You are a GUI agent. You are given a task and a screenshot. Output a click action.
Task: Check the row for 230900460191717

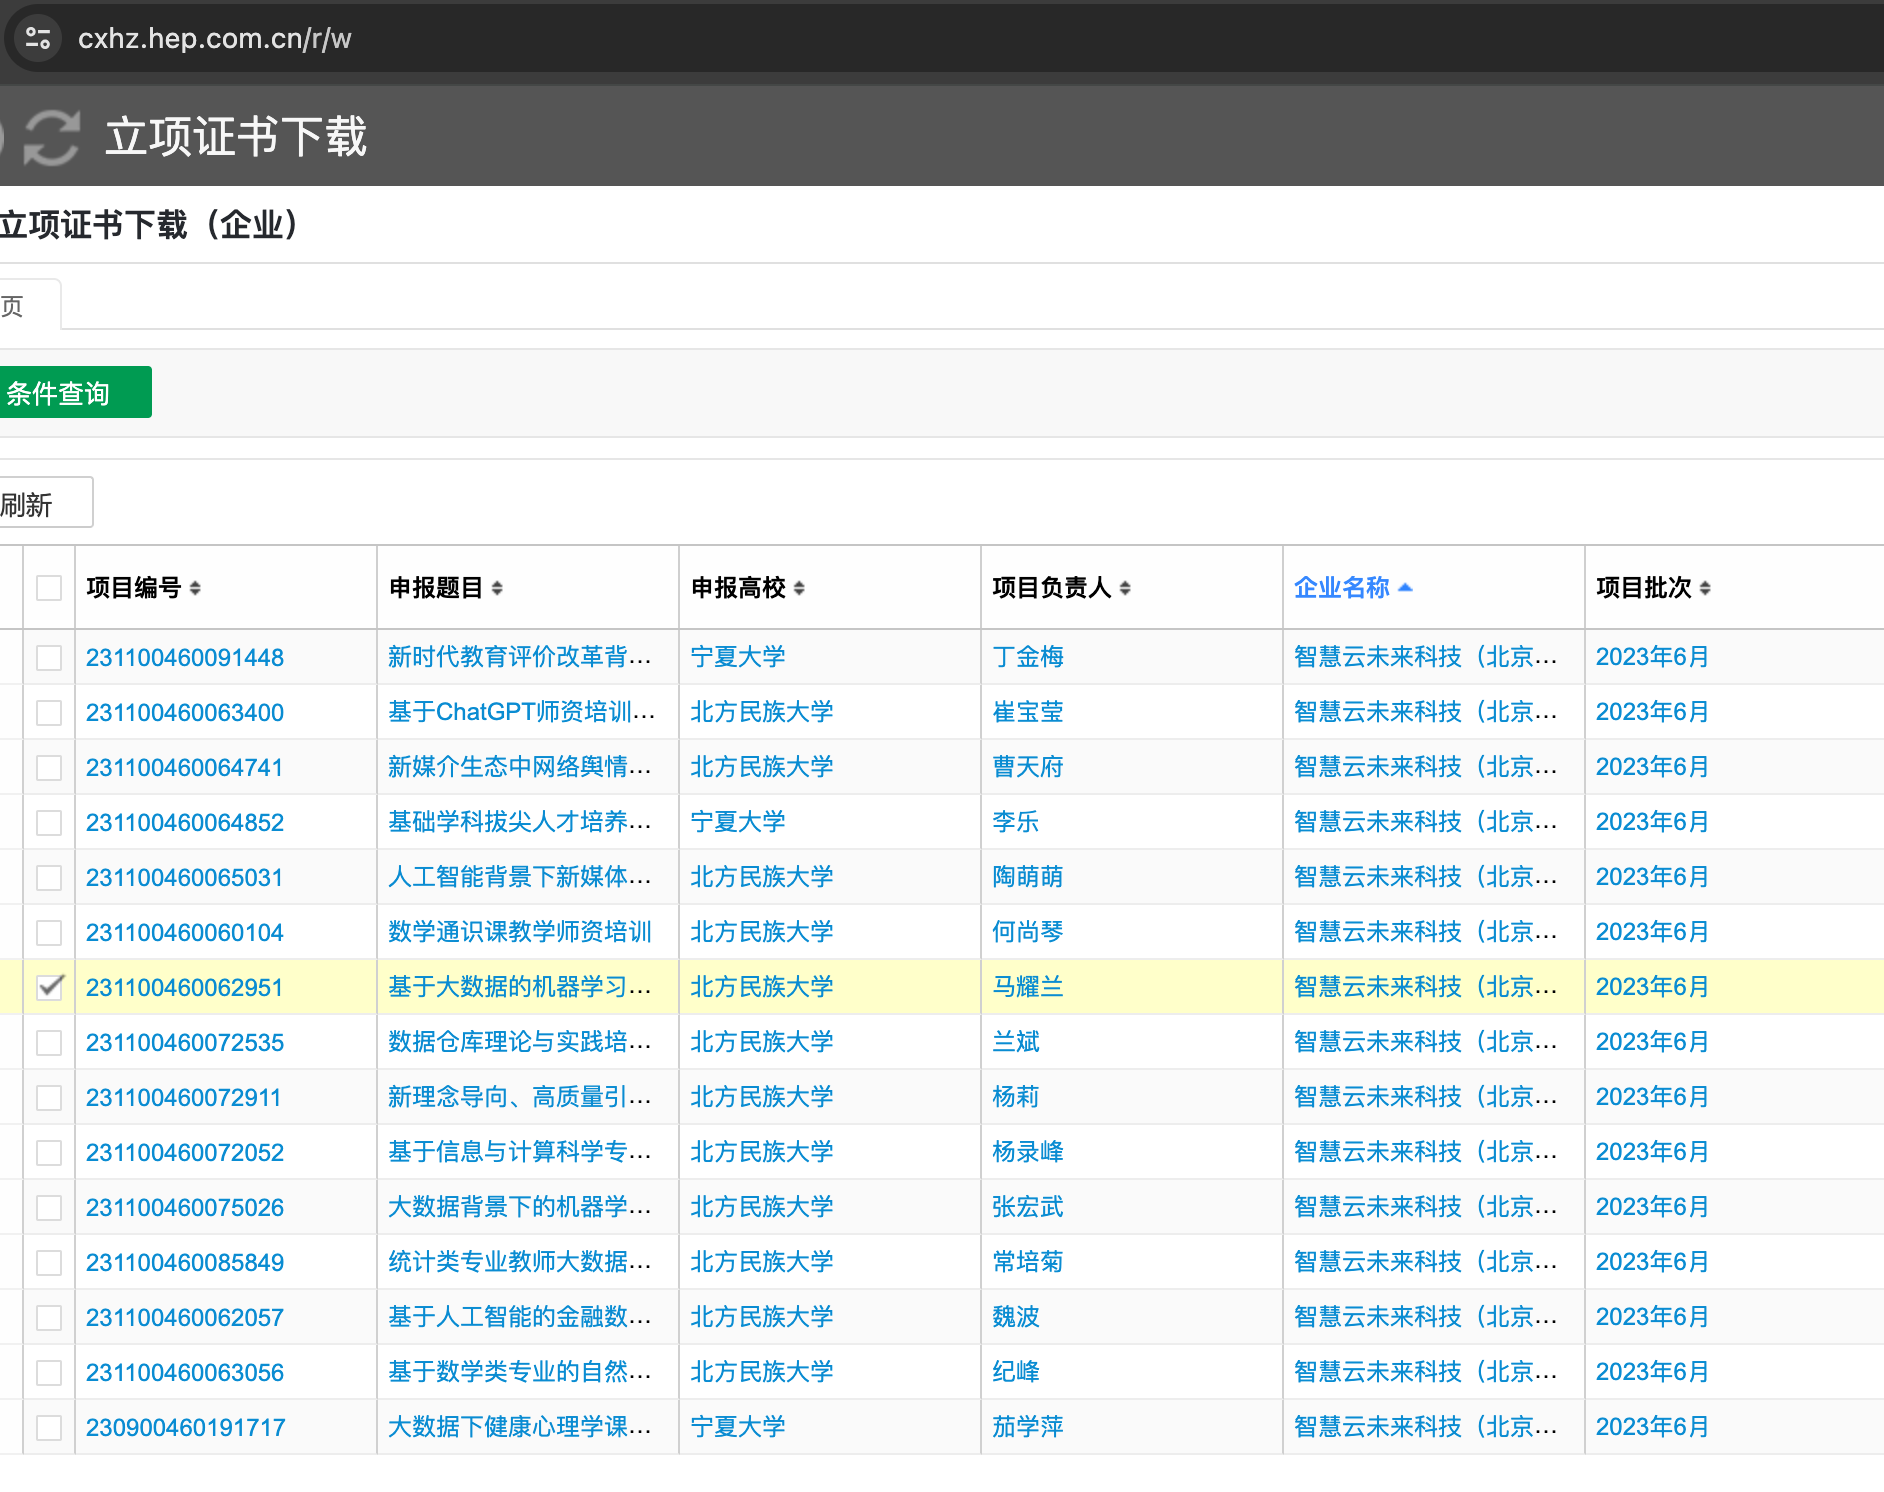[x=49, y=1427]
